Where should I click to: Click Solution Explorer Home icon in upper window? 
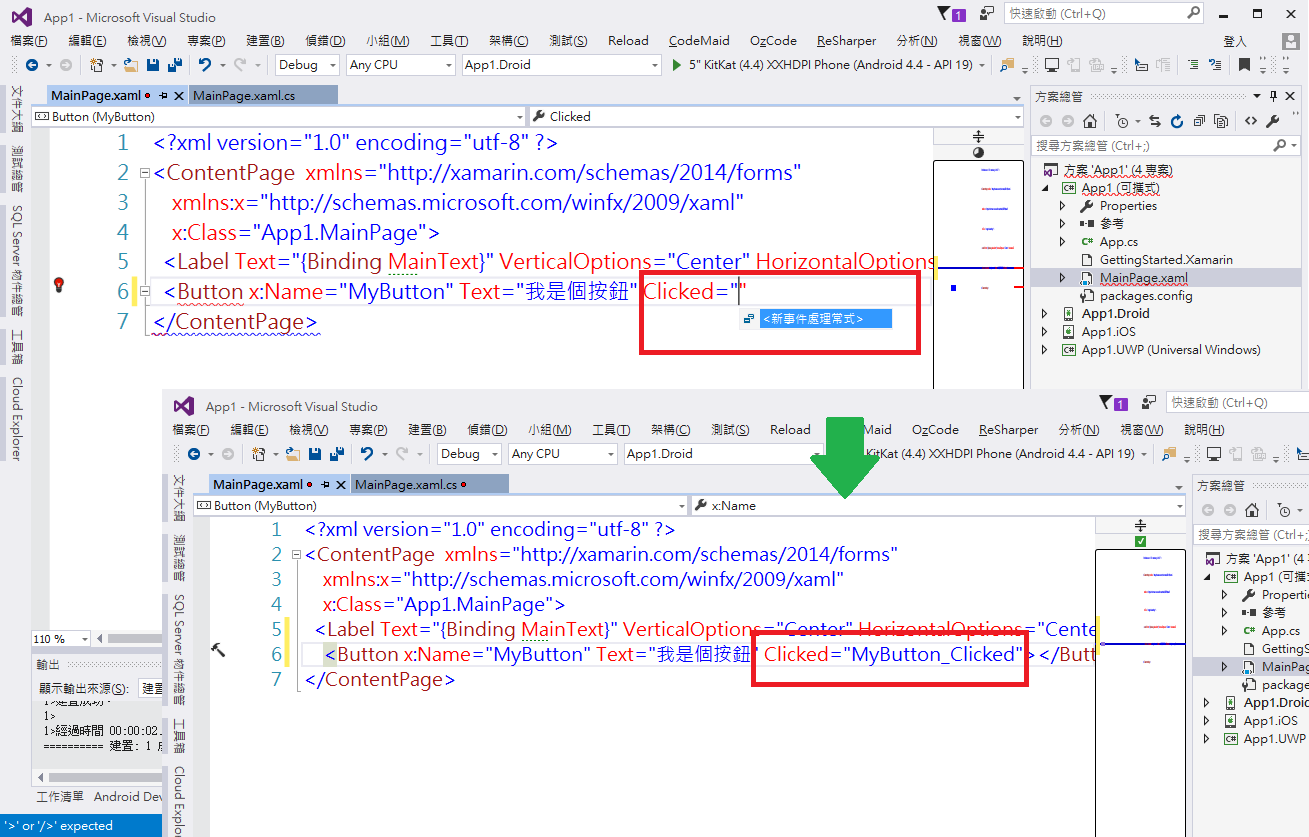(x=1090, y=121)
